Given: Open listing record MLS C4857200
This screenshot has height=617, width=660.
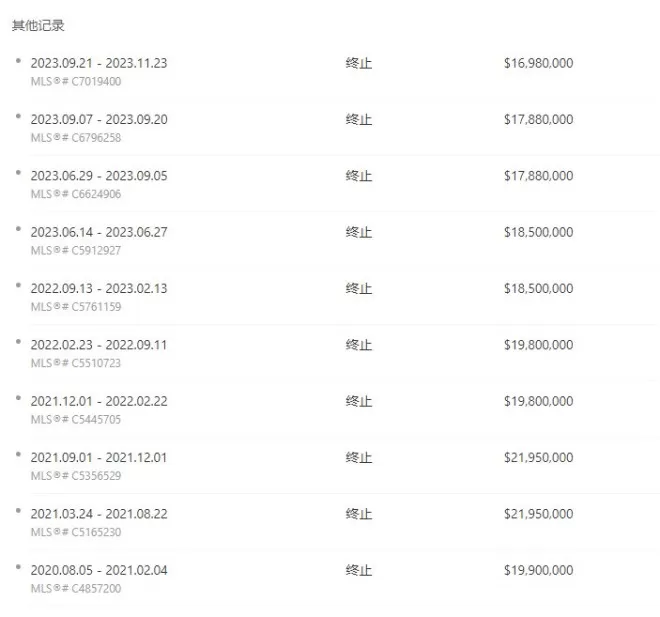Looking at the screenshot, I should click(x=76, y=588).
